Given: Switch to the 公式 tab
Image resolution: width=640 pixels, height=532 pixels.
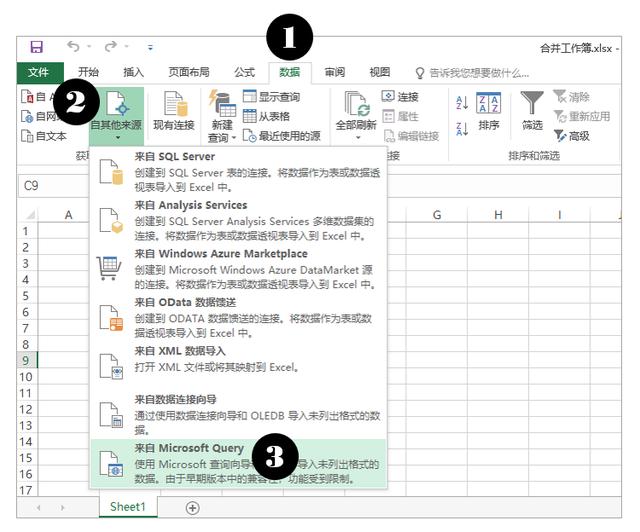Looking at the screenshot, I should [x=244, y=72].
